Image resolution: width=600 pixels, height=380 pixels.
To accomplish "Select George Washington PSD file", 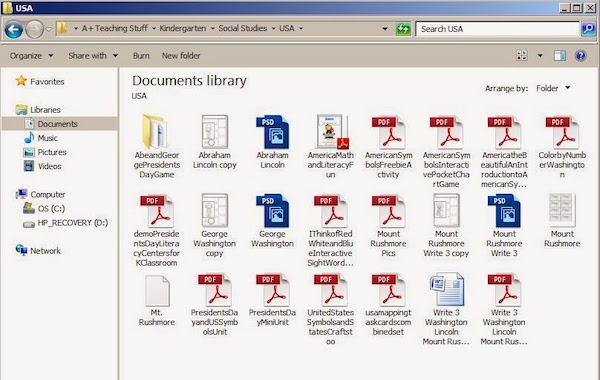I will 272,221.
